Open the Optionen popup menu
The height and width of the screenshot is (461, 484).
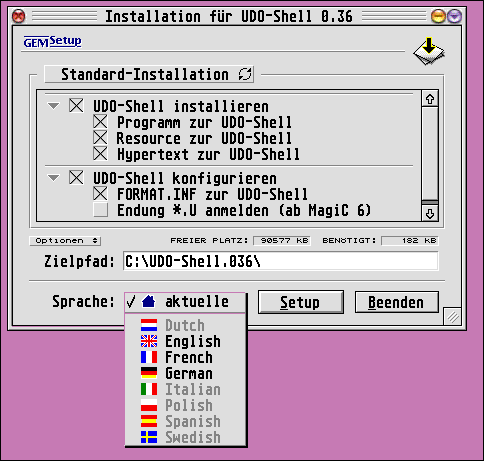[65, 241]
